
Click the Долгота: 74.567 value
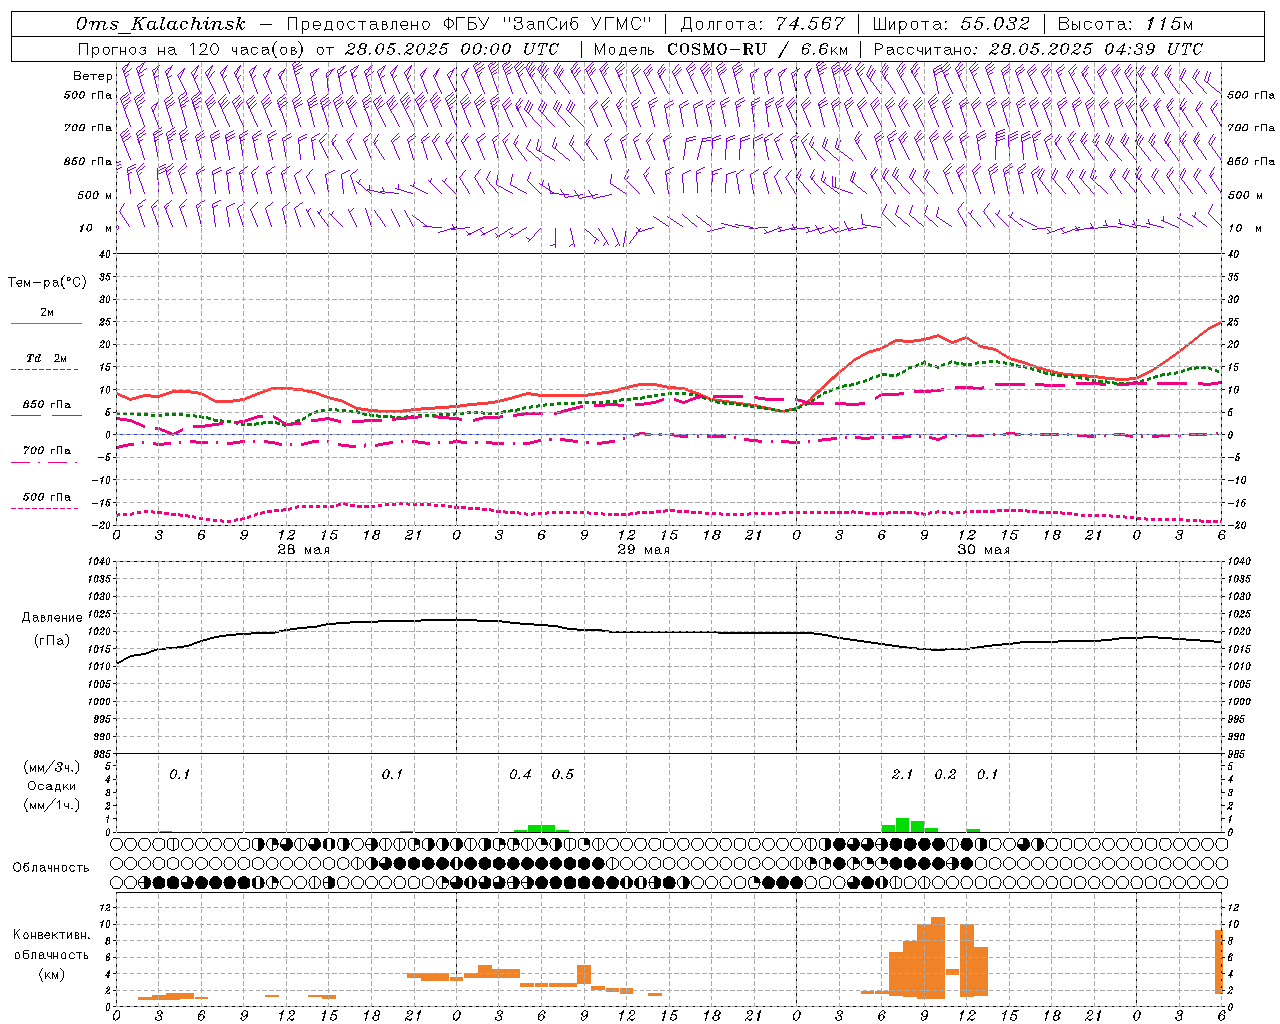point(762,24)
